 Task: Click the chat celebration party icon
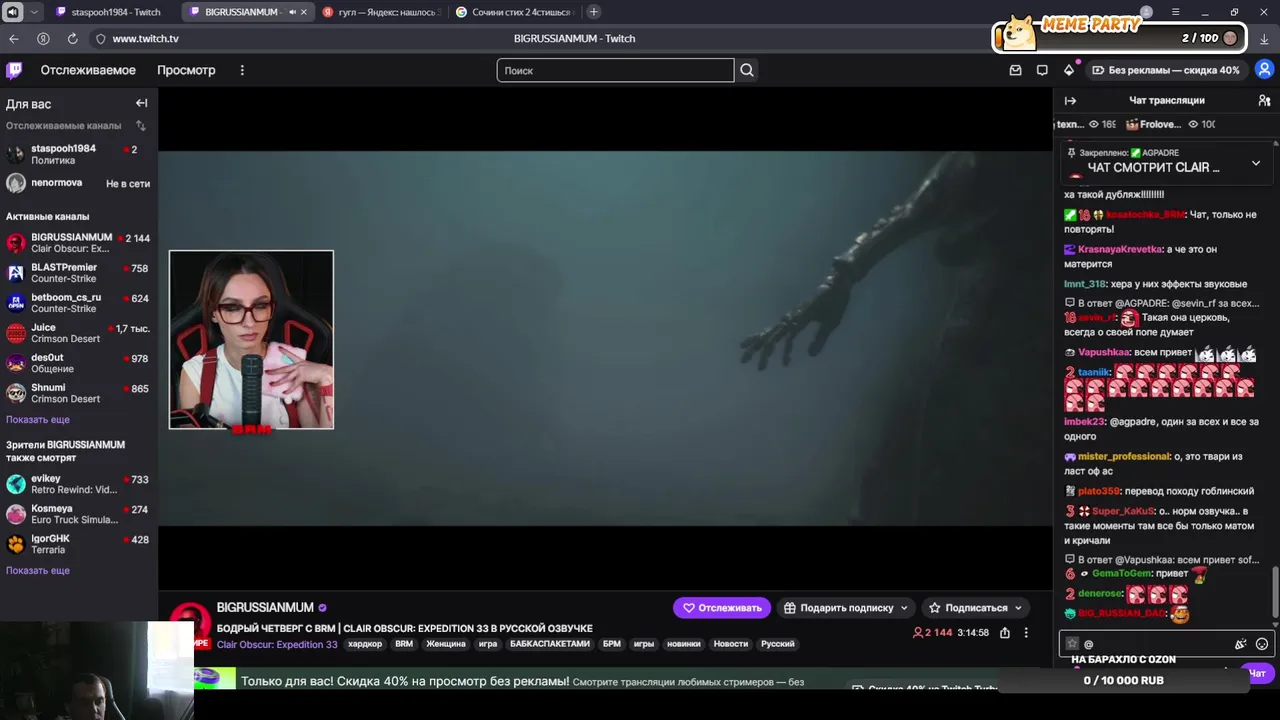coord(1240,644)
